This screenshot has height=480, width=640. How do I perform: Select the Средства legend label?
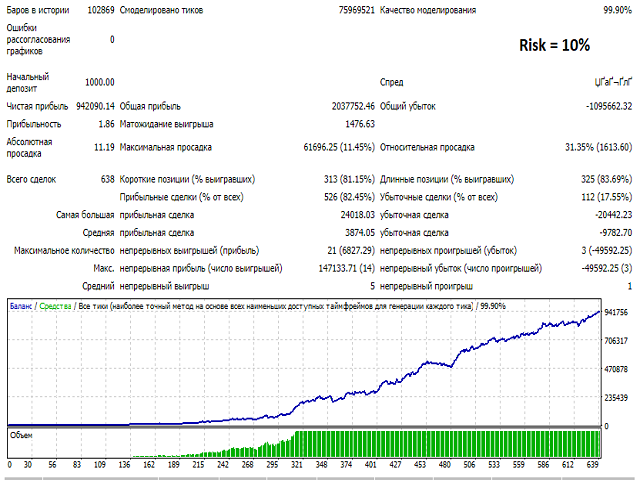tap(54, 305)
